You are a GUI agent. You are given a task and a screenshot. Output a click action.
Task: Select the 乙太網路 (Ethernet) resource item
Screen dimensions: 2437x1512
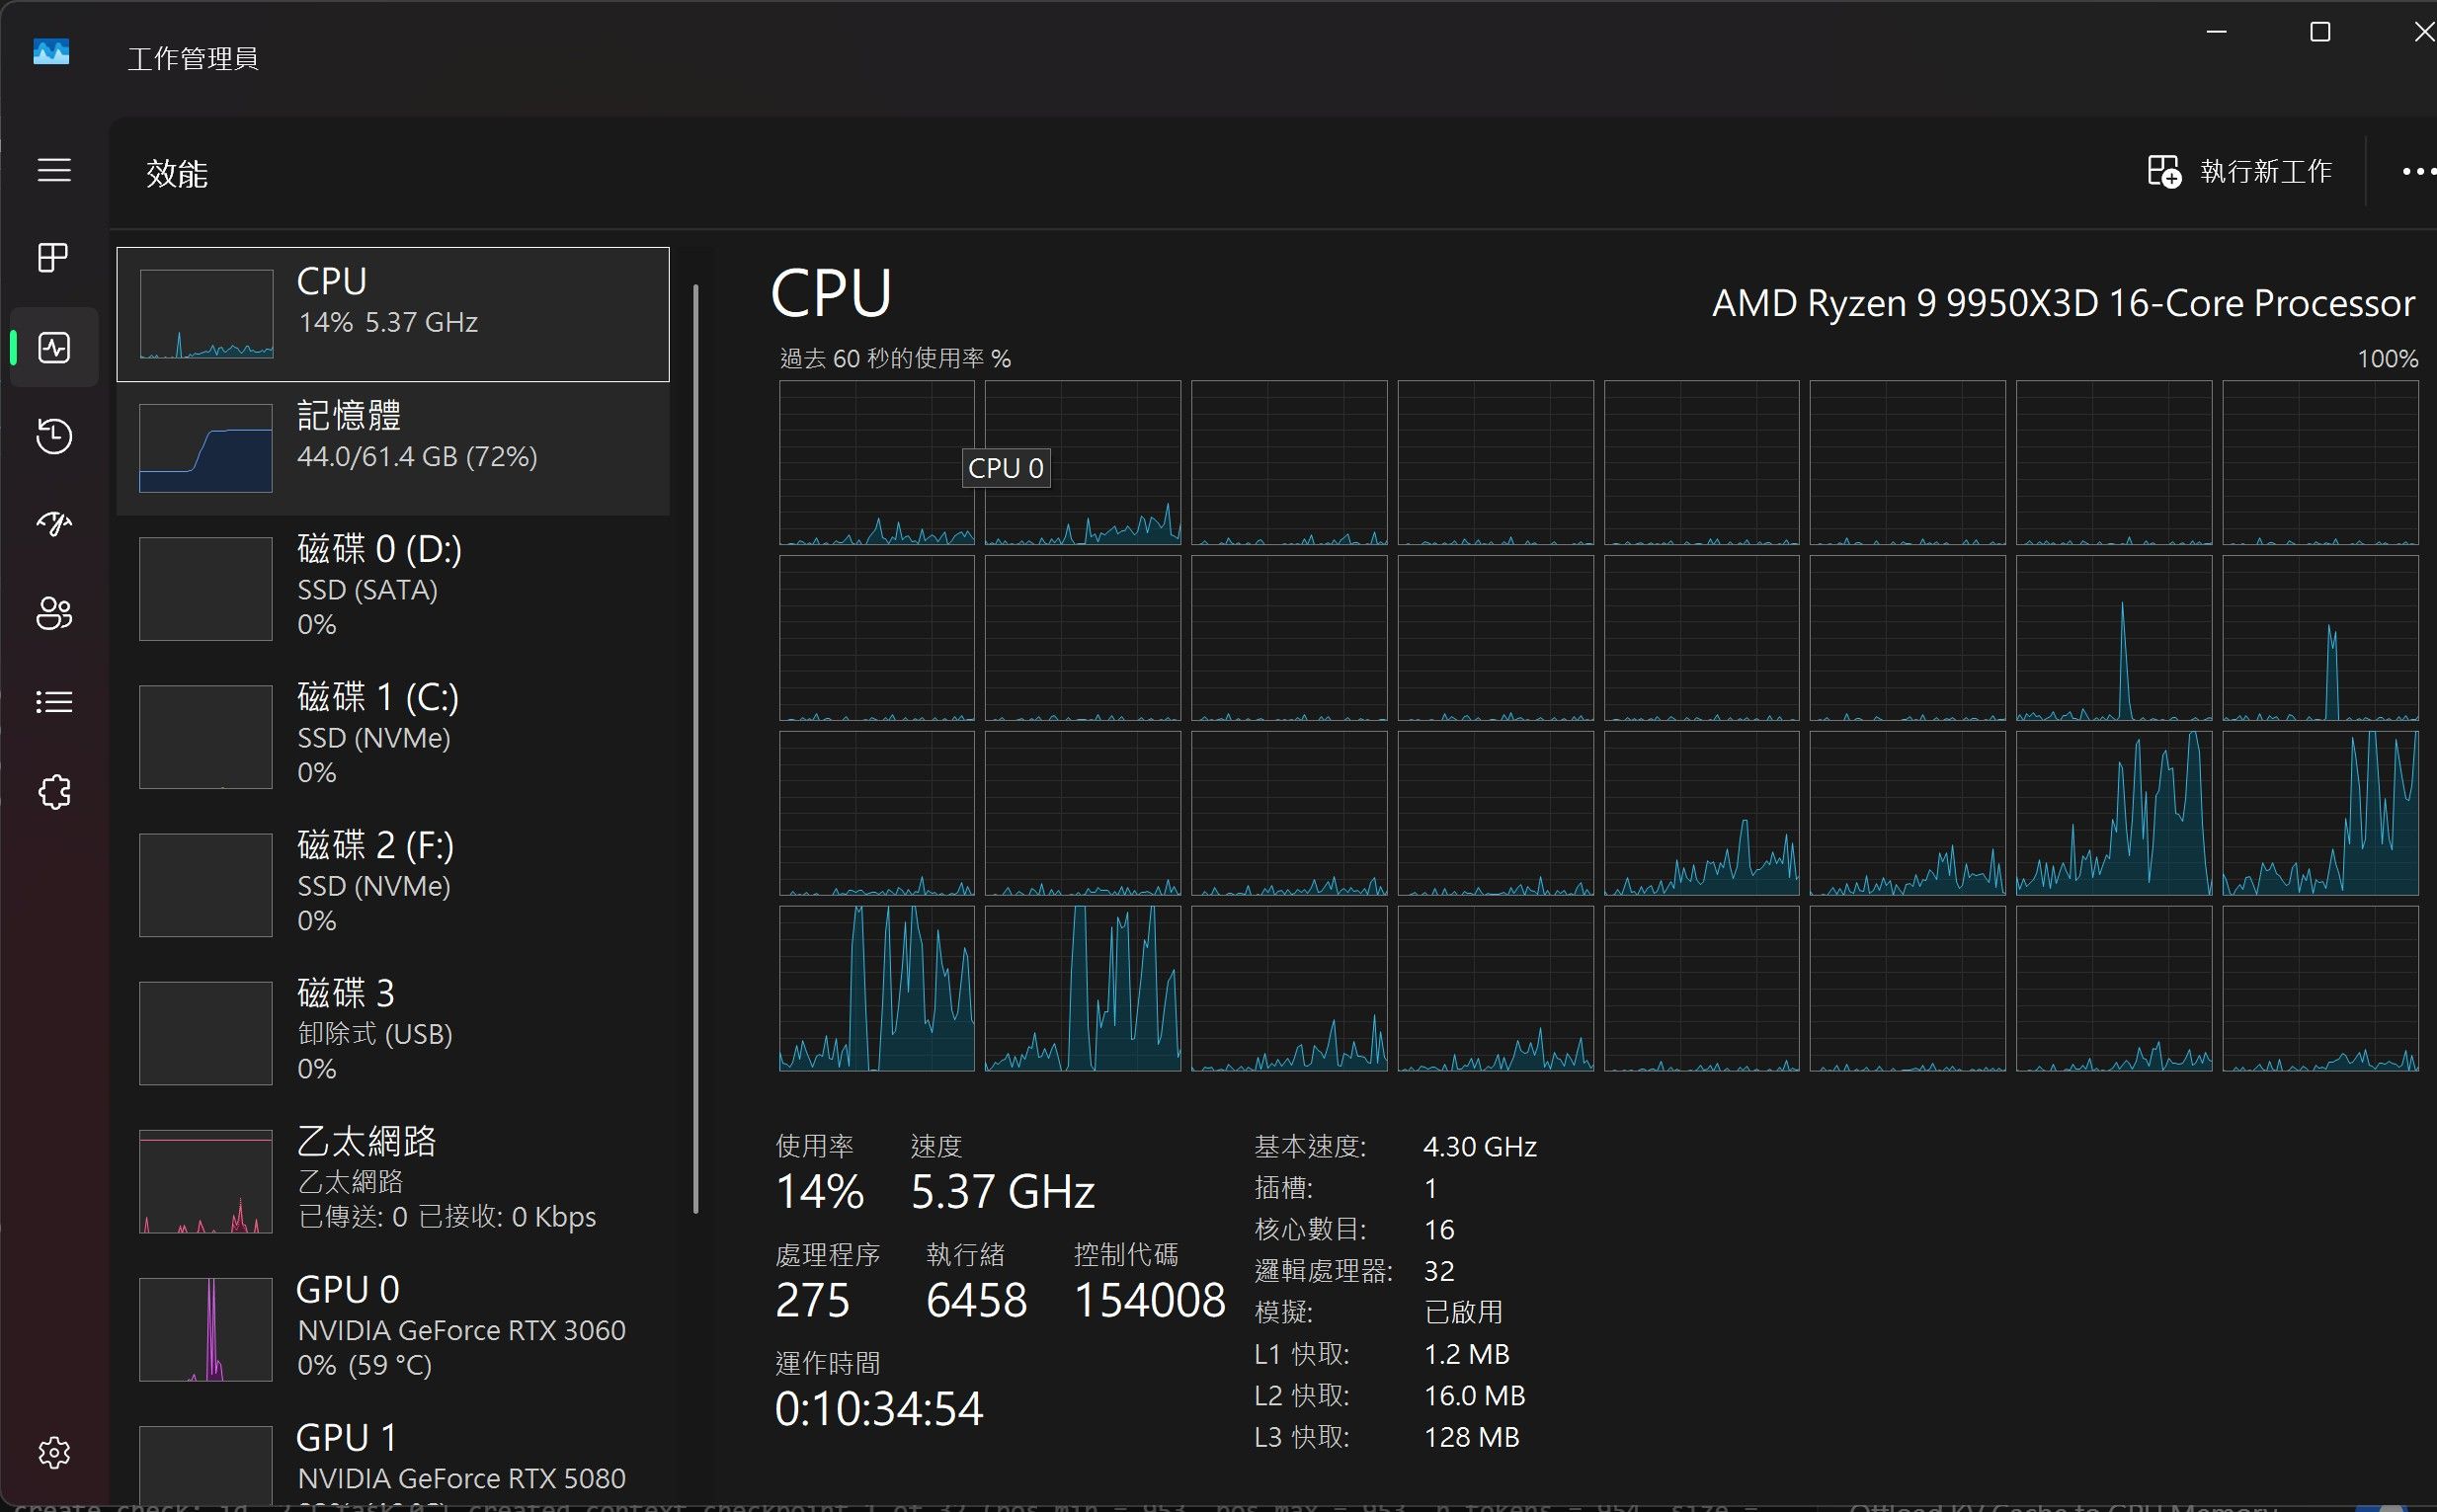point(393,1180)
